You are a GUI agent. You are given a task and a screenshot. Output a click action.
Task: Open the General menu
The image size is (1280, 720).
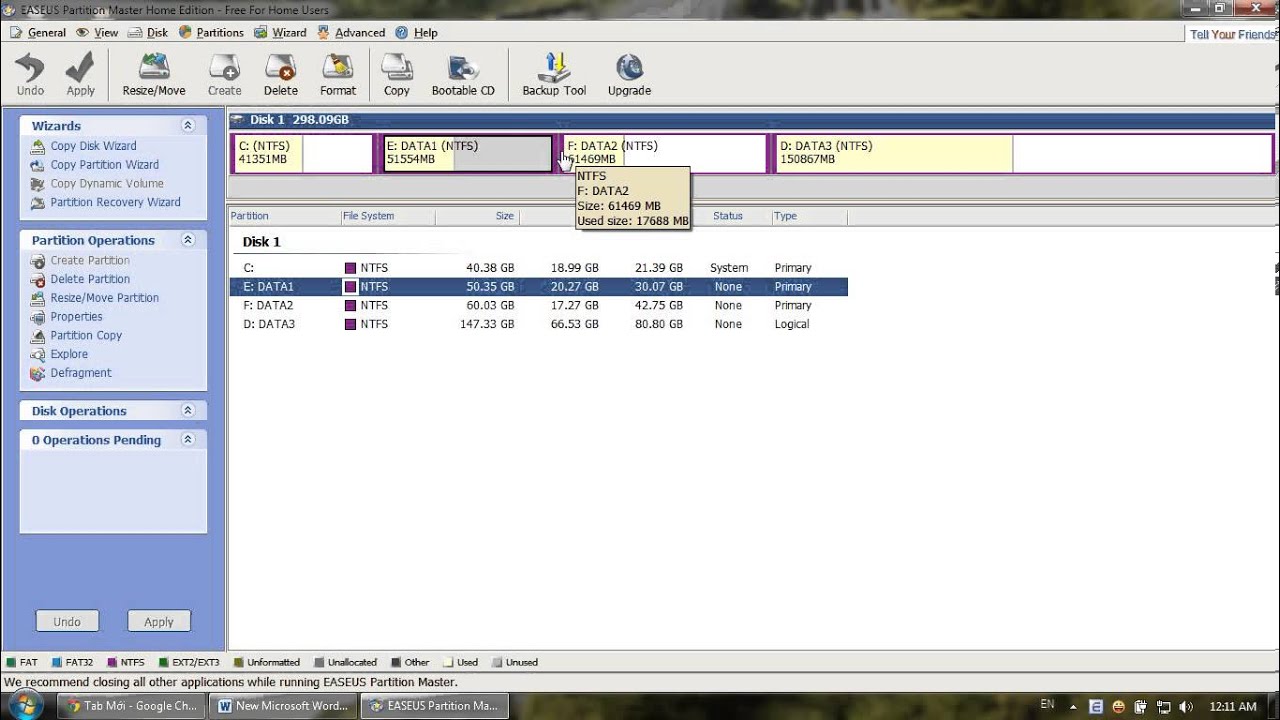click(x=38, y=32)
